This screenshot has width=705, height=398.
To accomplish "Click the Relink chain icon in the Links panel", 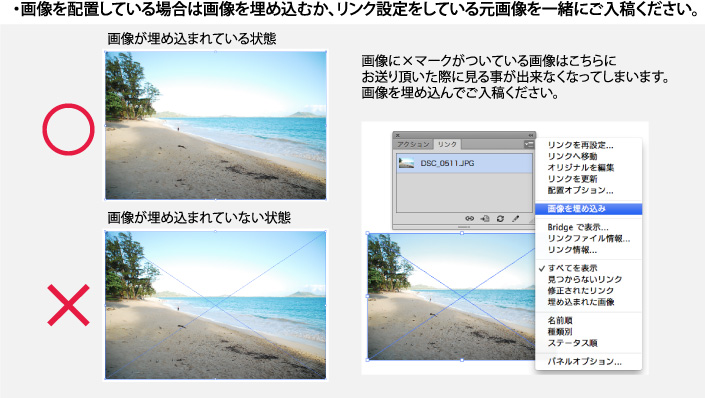I will (469, 219).
